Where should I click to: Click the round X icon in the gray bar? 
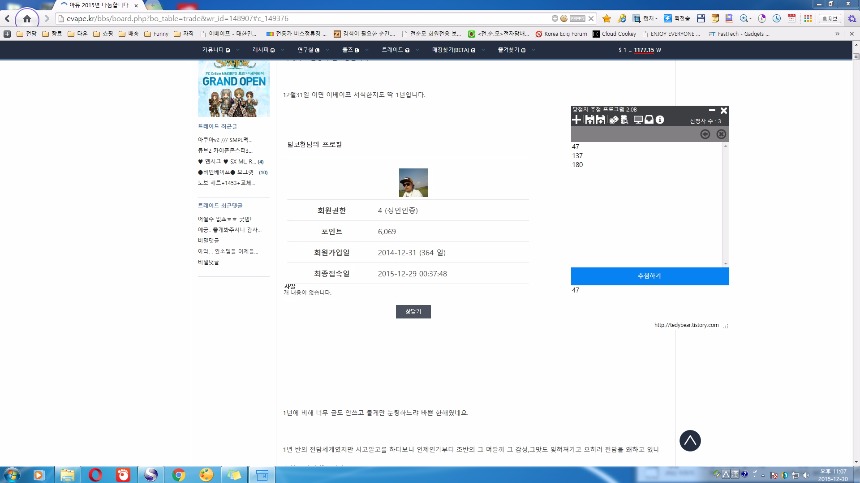coord(721,134)
